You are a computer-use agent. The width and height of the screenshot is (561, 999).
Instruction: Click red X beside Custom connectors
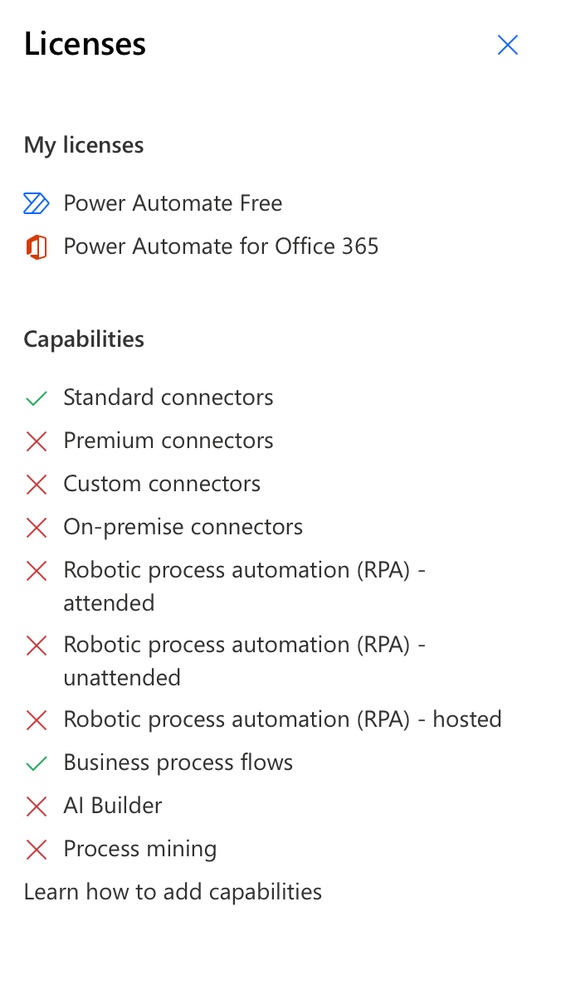(x=36, y=485)
